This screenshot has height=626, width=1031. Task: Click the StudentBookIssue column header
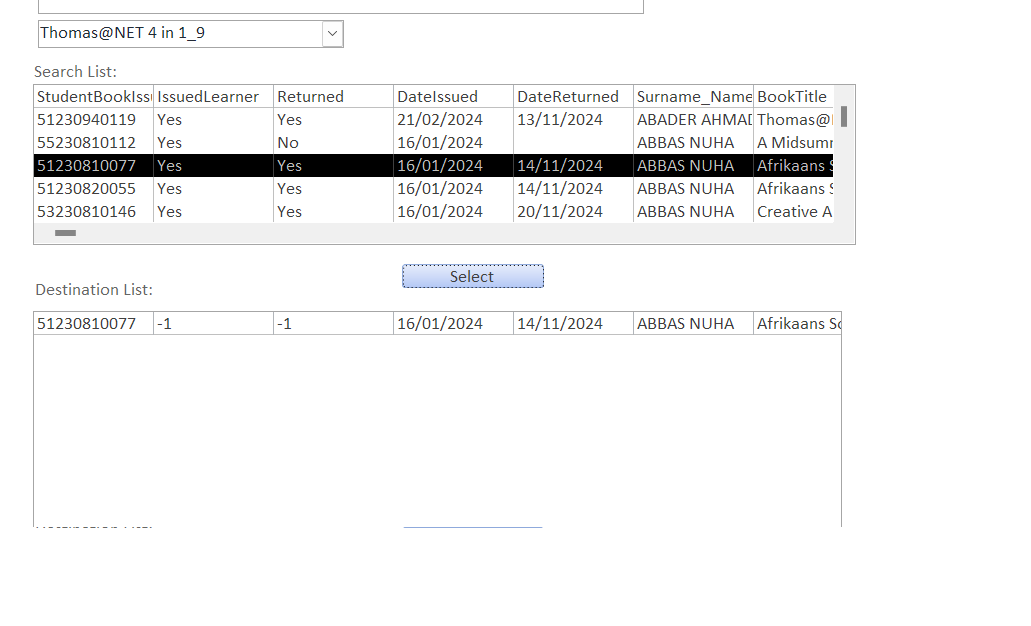tap(93, 97)
